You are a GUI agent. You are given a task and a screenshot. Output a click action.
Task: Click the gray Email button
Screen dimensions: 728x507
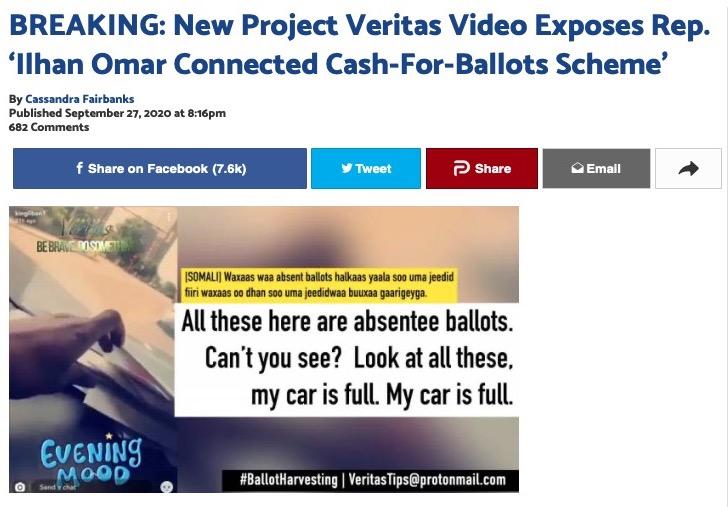point(597,169)
